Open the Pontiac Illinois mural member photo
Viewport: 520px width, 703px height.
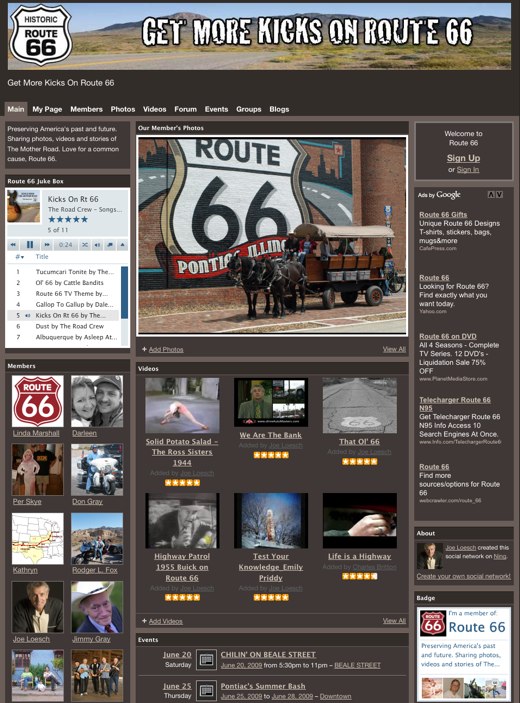[x=272, y=236]
